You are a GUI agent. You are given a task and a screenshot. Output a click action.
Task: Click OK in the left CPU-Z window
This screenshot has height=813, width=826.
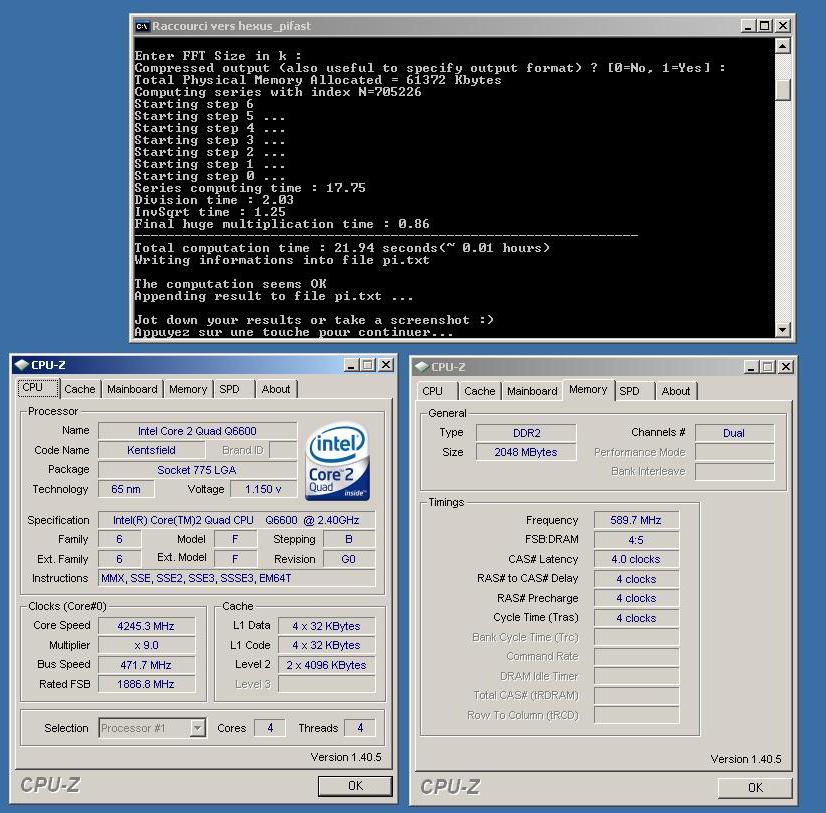pos(355,786)
